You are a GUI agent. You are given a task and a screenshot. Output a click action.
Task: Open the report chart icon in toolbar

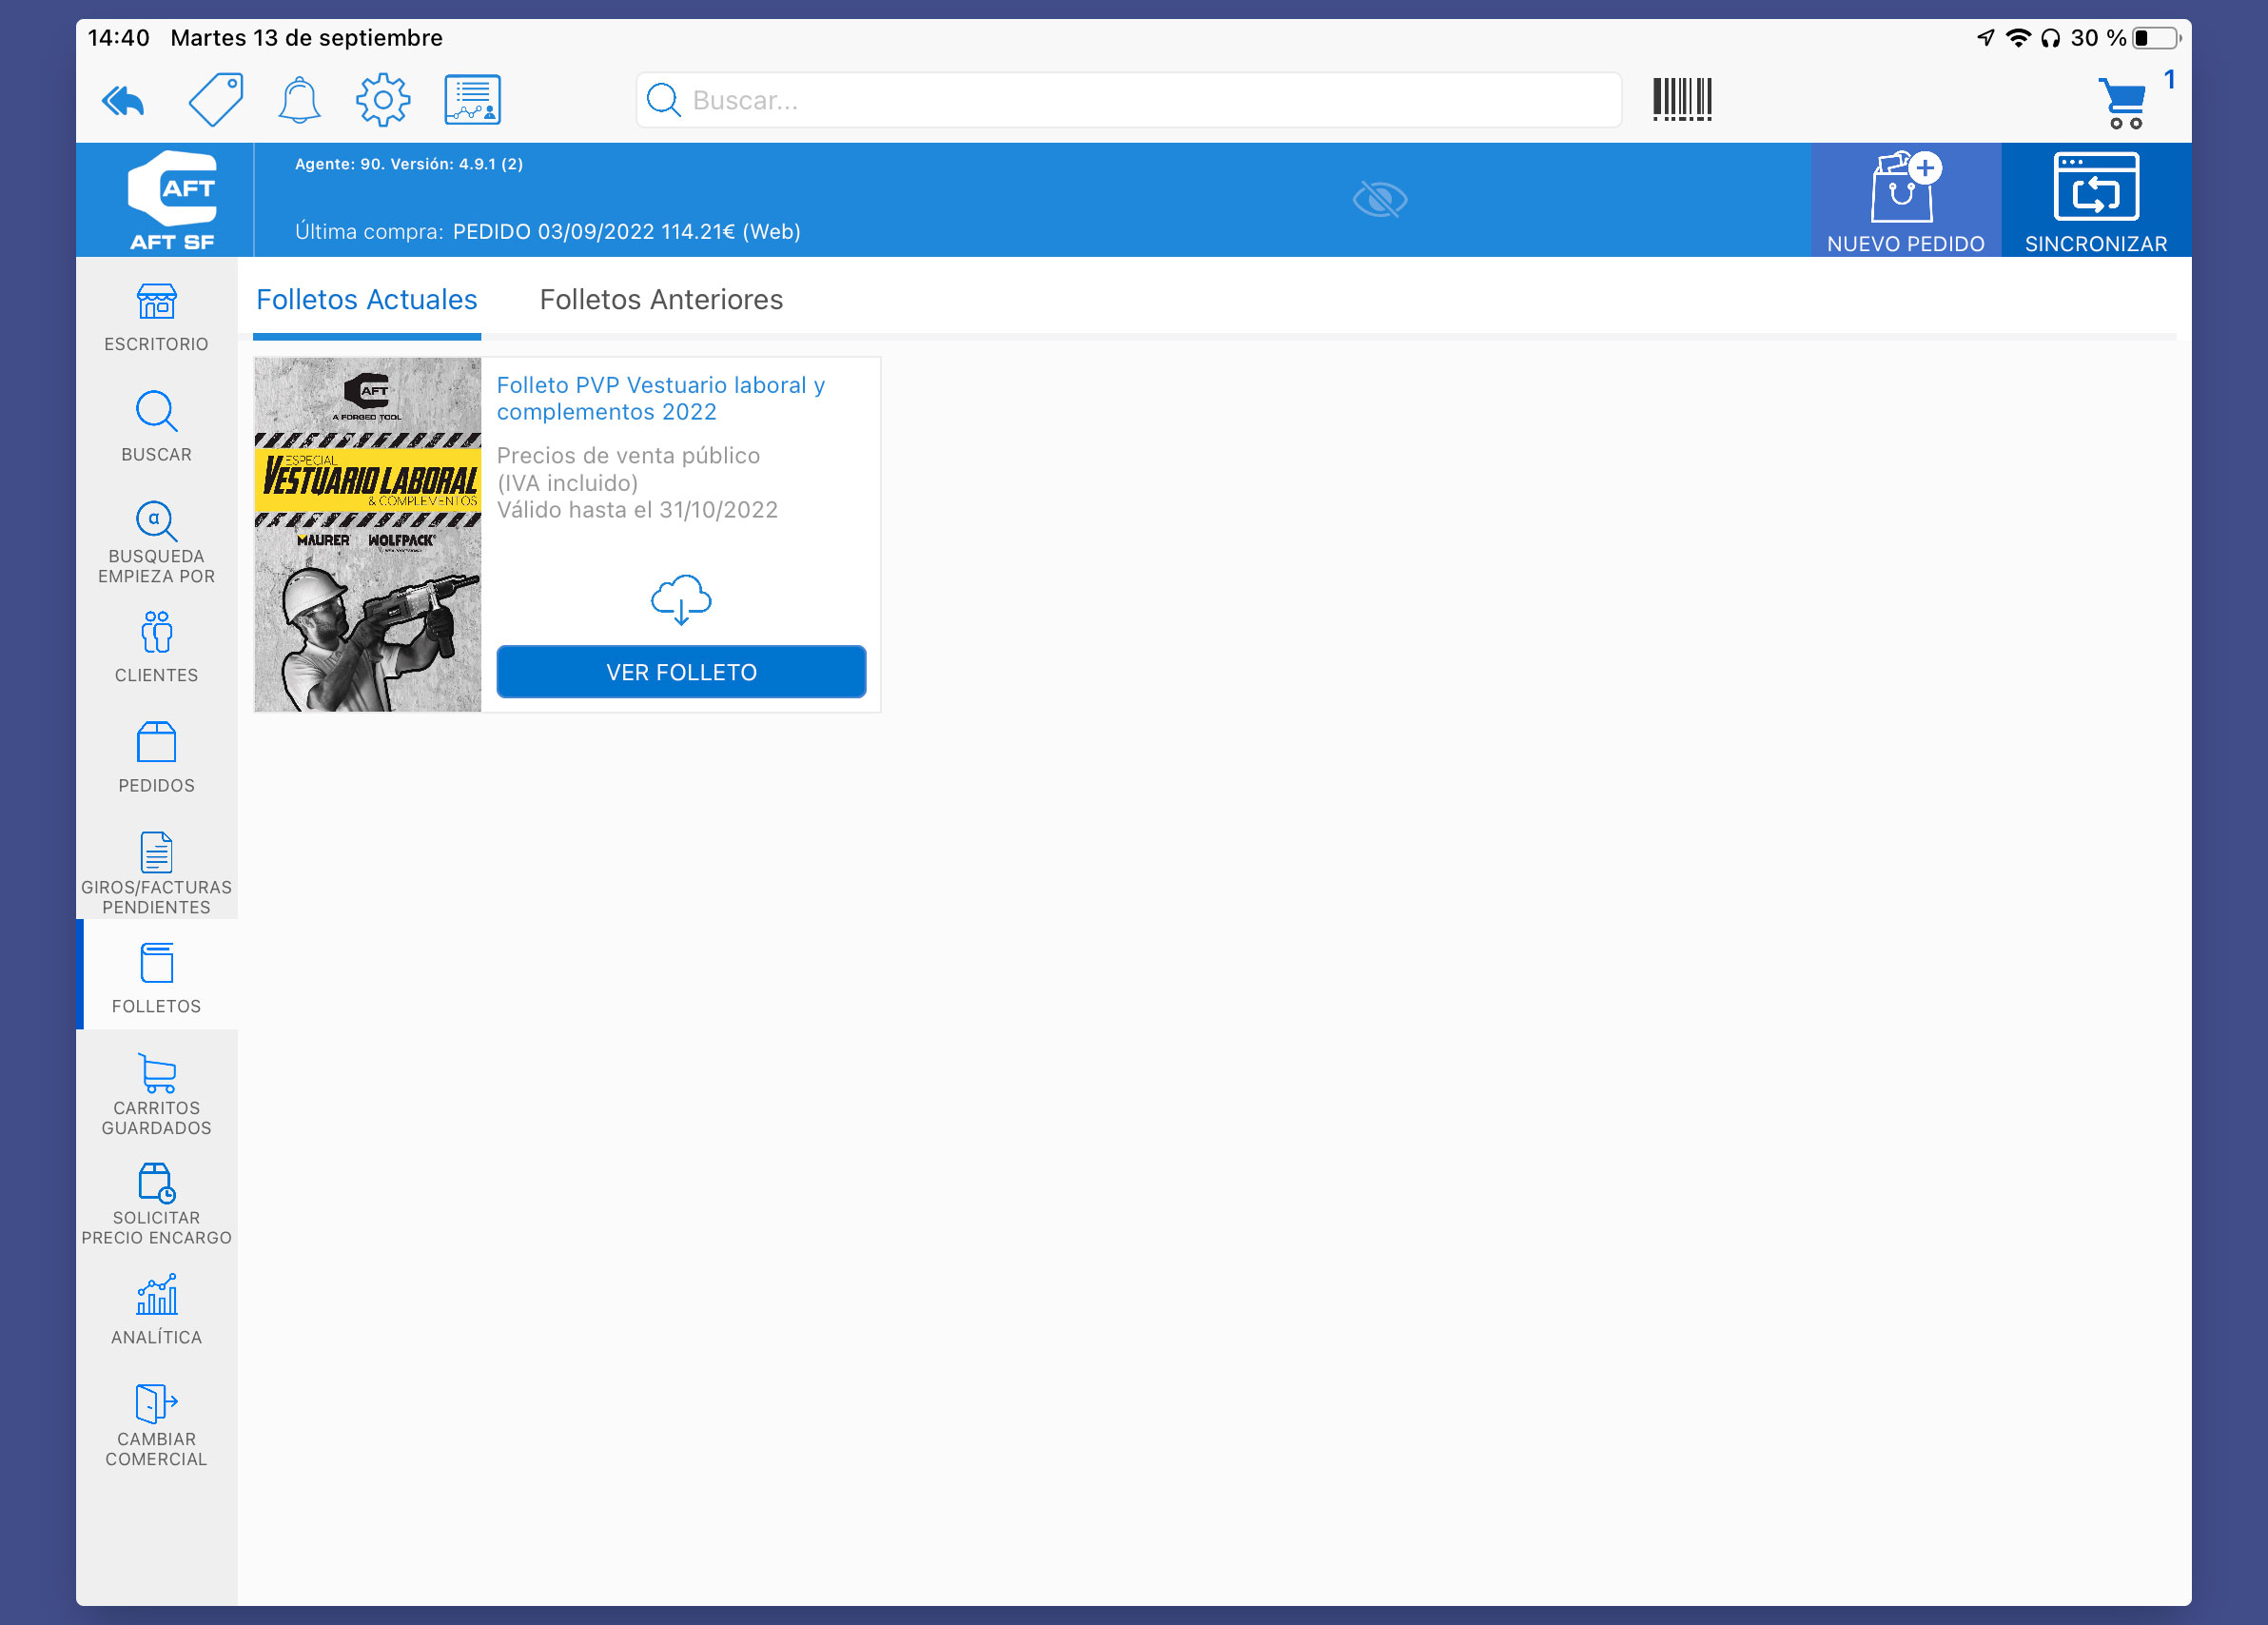(472, 100)
